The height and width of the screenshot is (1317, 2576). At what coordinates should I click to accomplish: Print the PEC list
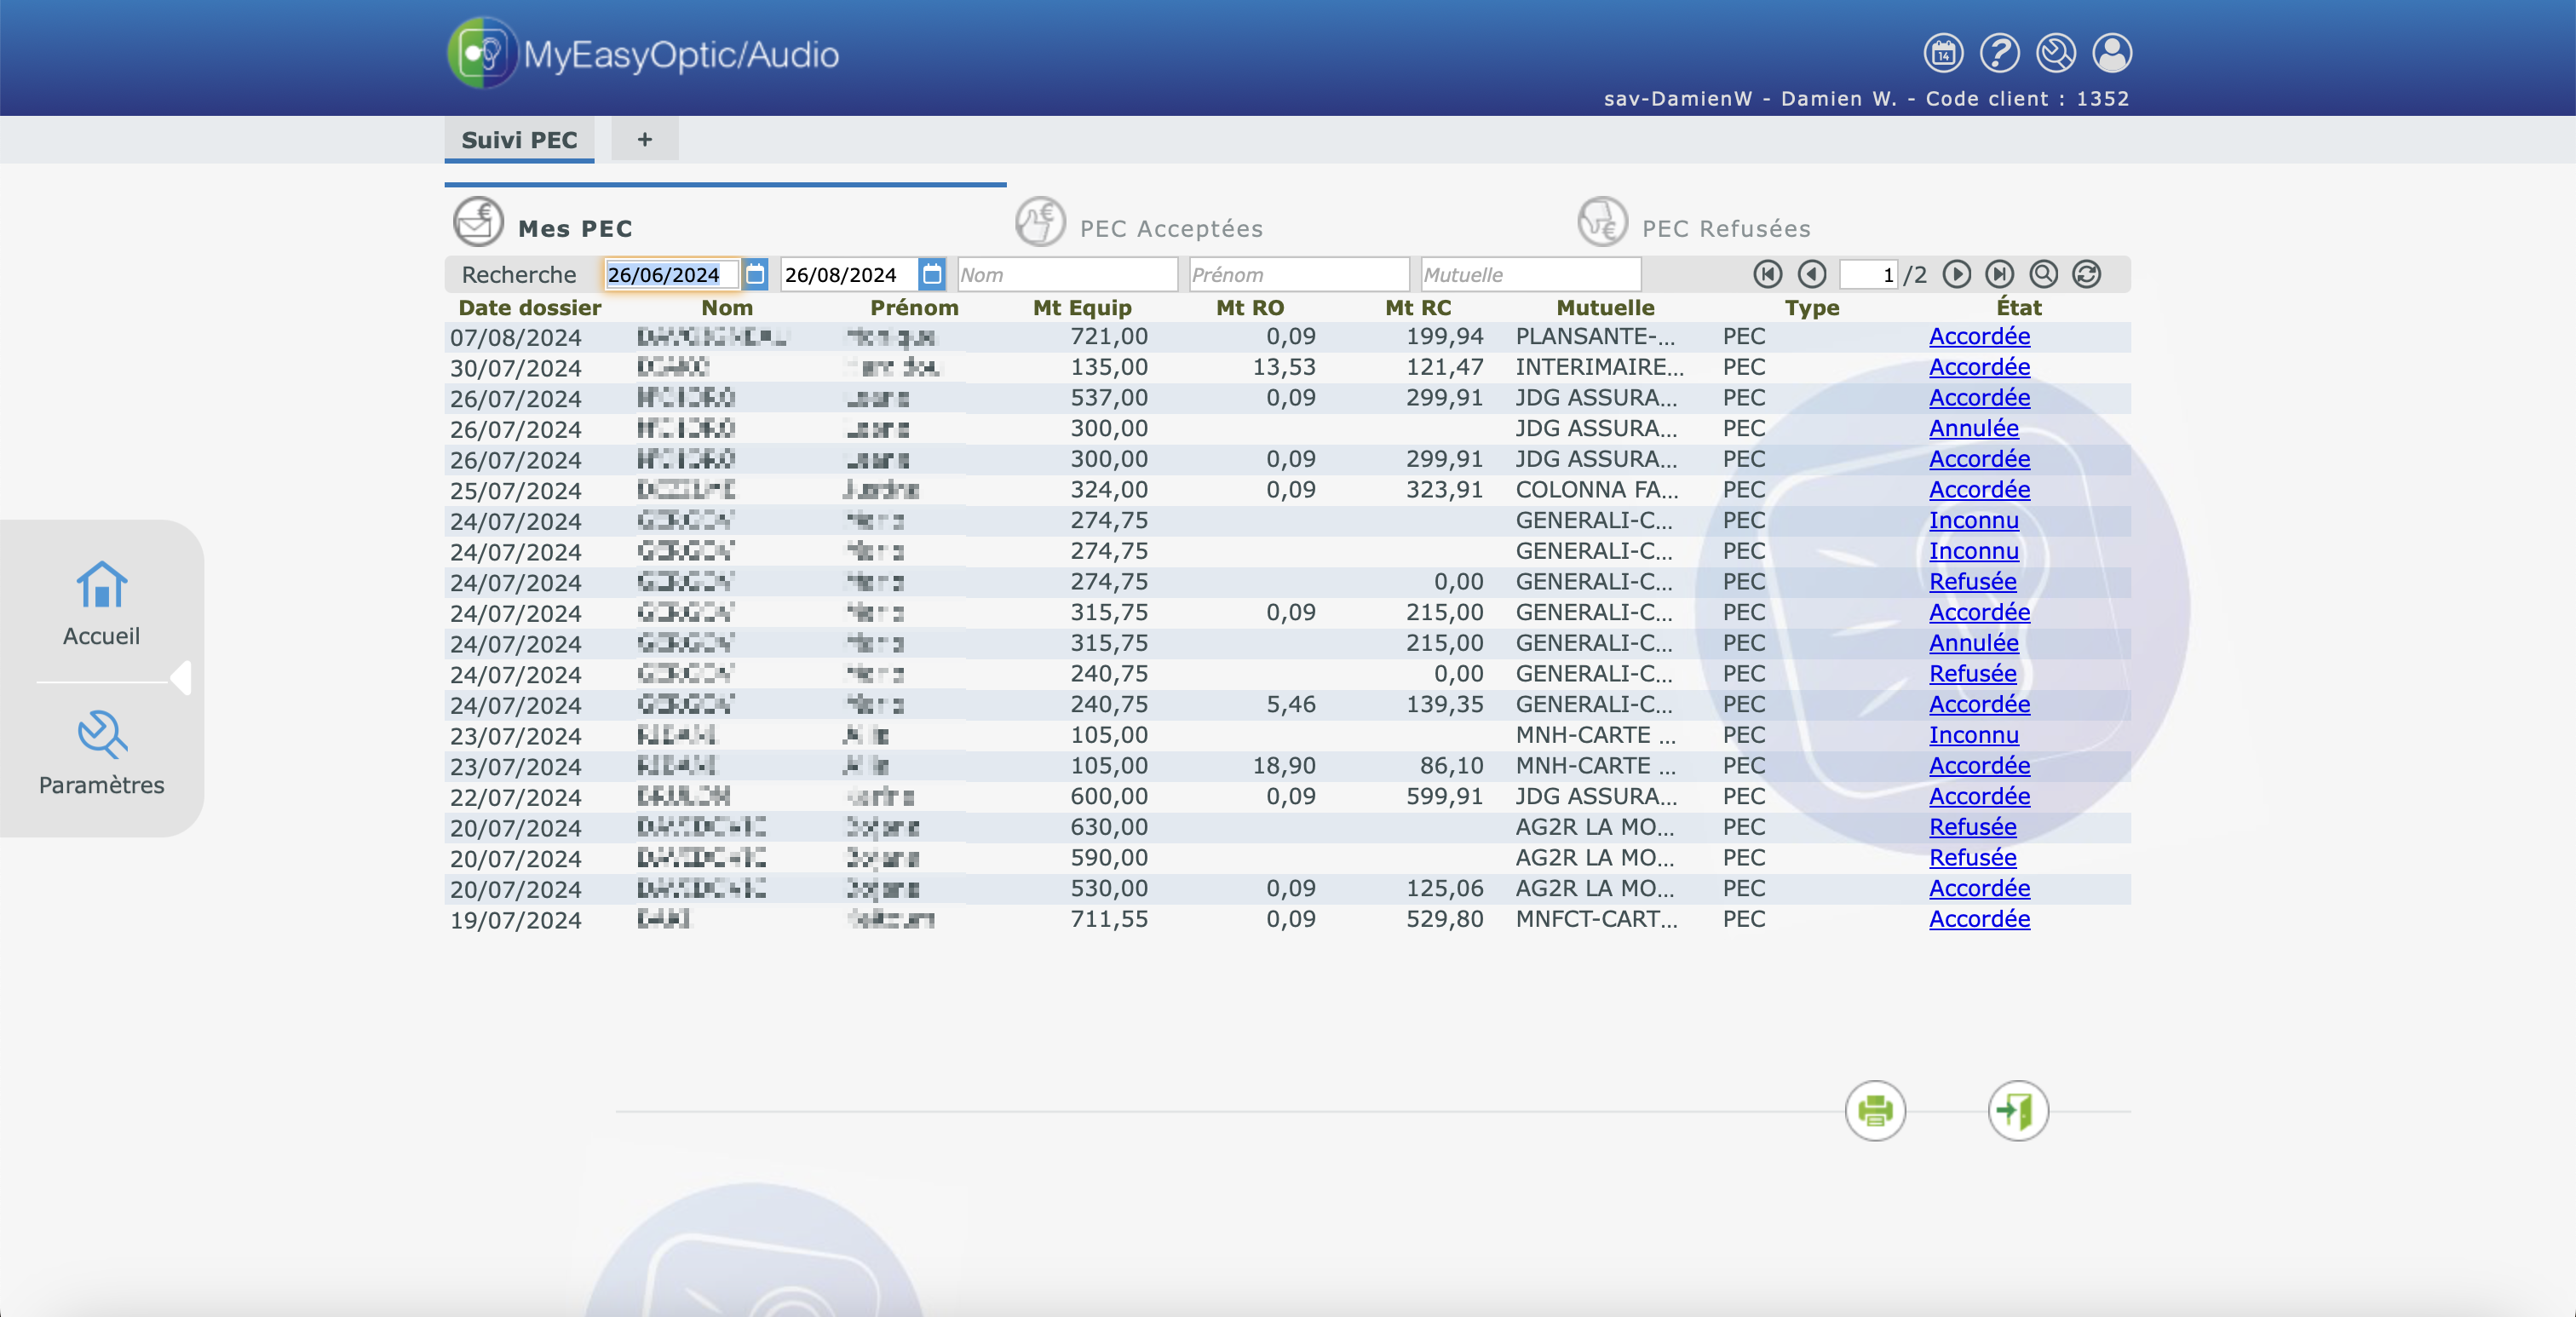coord(1875,1110)
